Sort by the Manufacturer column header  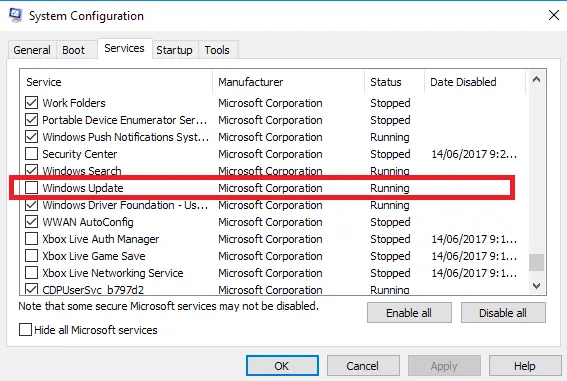tap(289, 82)
